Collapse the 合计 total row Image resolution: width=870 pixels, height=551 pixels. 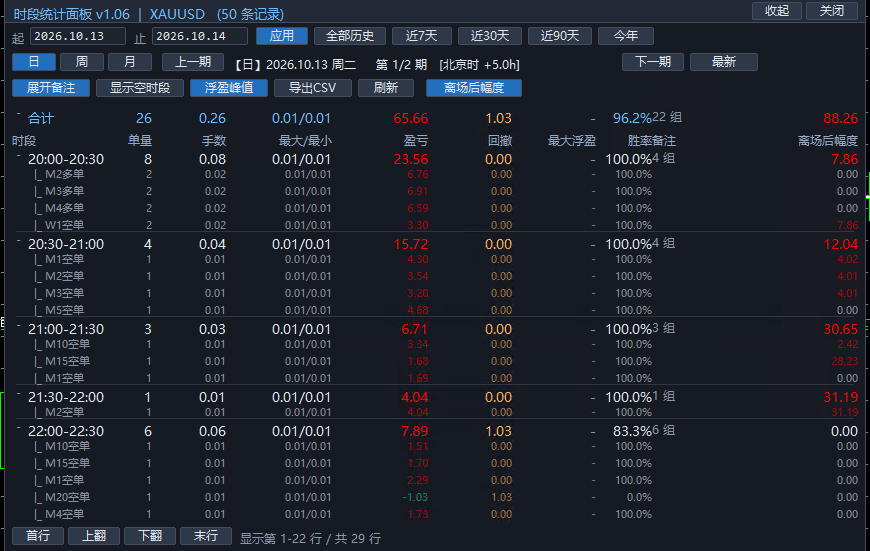(18, 114)
